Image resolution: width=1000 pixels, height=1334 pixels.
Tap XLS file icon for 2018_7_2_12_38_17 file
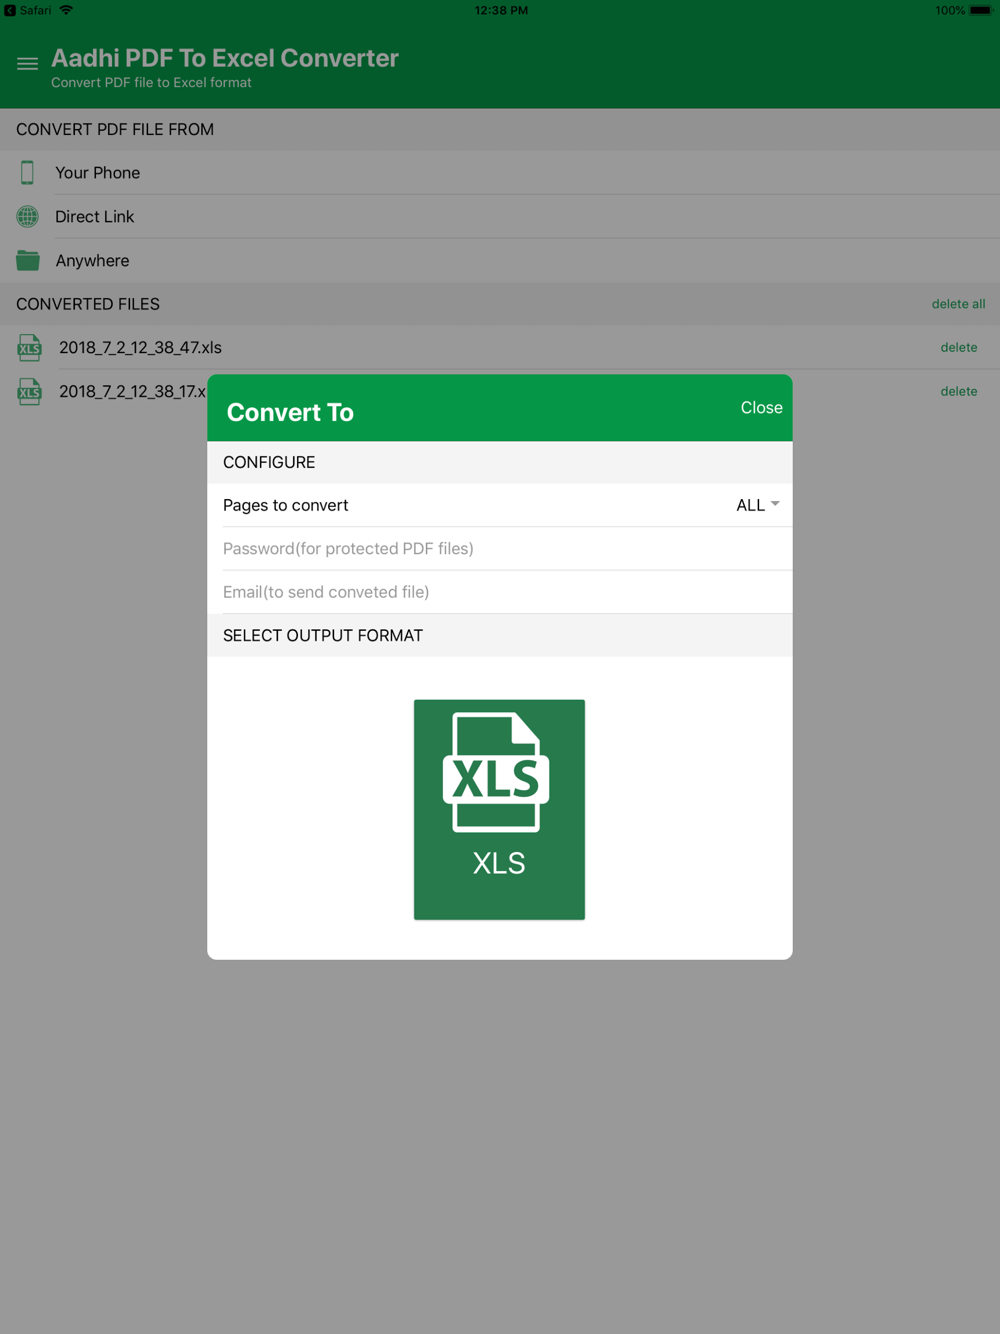(x=29, y=391)
